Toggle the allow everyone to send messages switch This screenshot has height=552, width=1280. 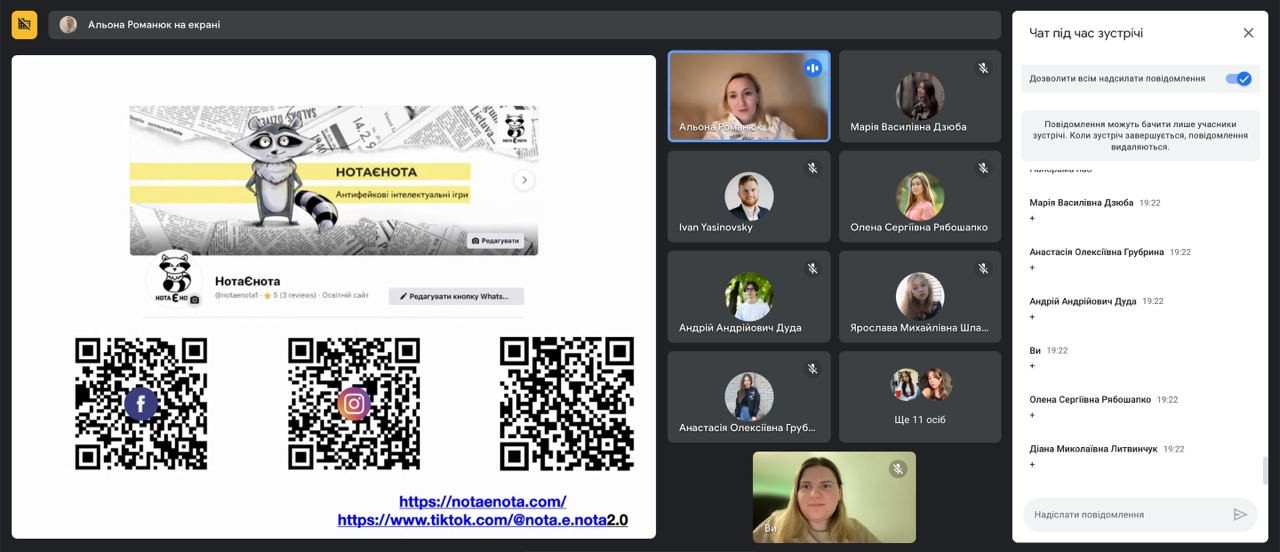click(x=1238, y=79)
